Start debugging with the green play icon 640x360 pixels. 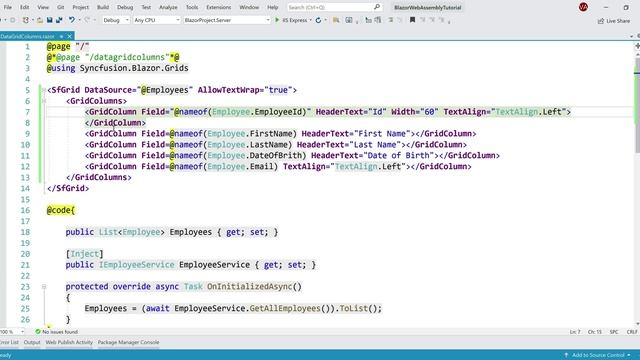[x=277, y=20]
